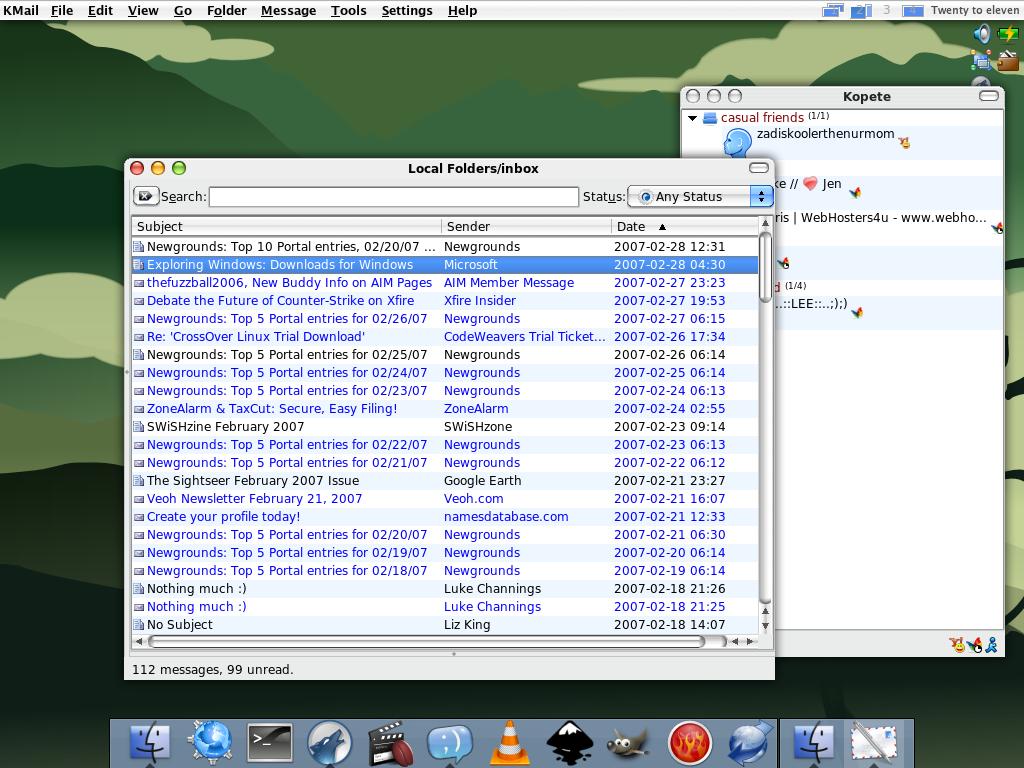
Task: Switch to virtual desktop 2 in pager
Action: click(861, 10)
